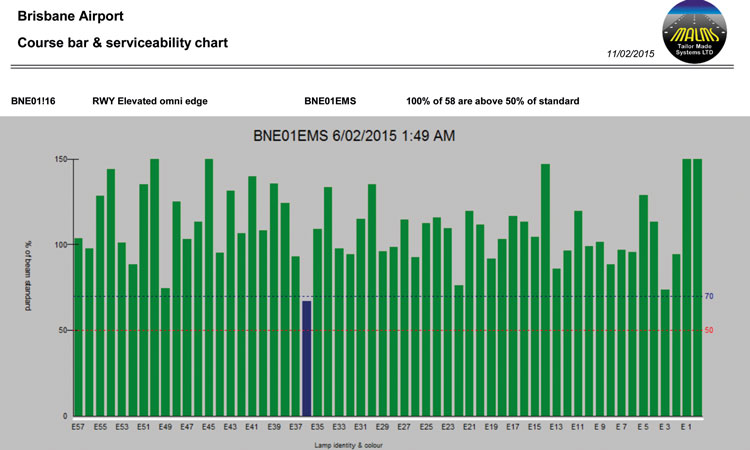750x450 pixels.
Task: Click the blue '70' threshold label
Action: coord(709,296)
